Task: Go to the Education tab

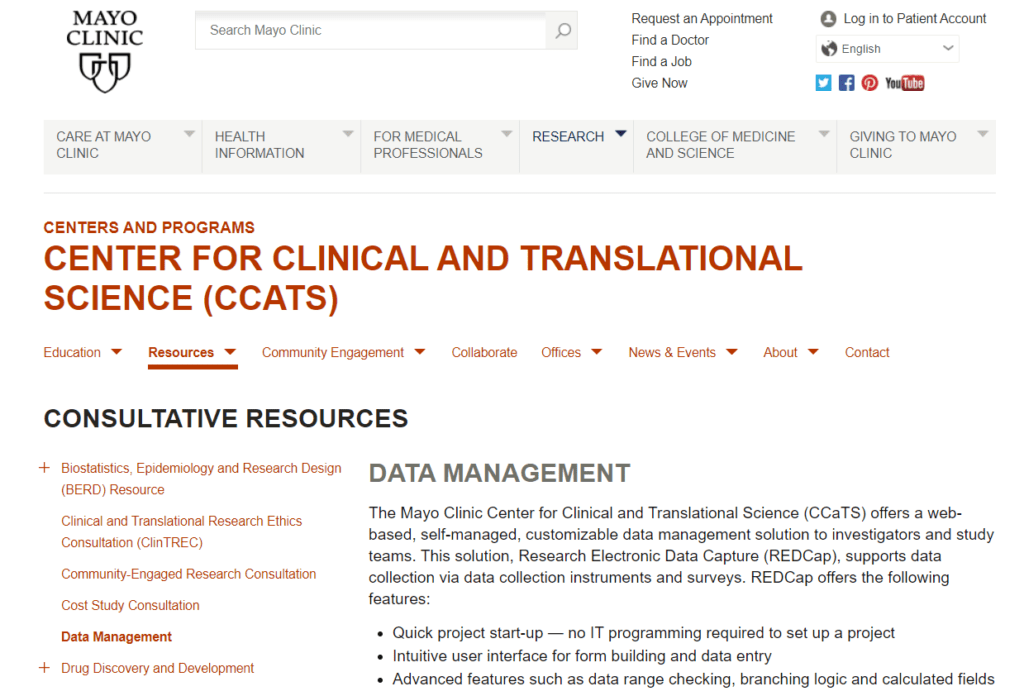Action: click(72, 353)
